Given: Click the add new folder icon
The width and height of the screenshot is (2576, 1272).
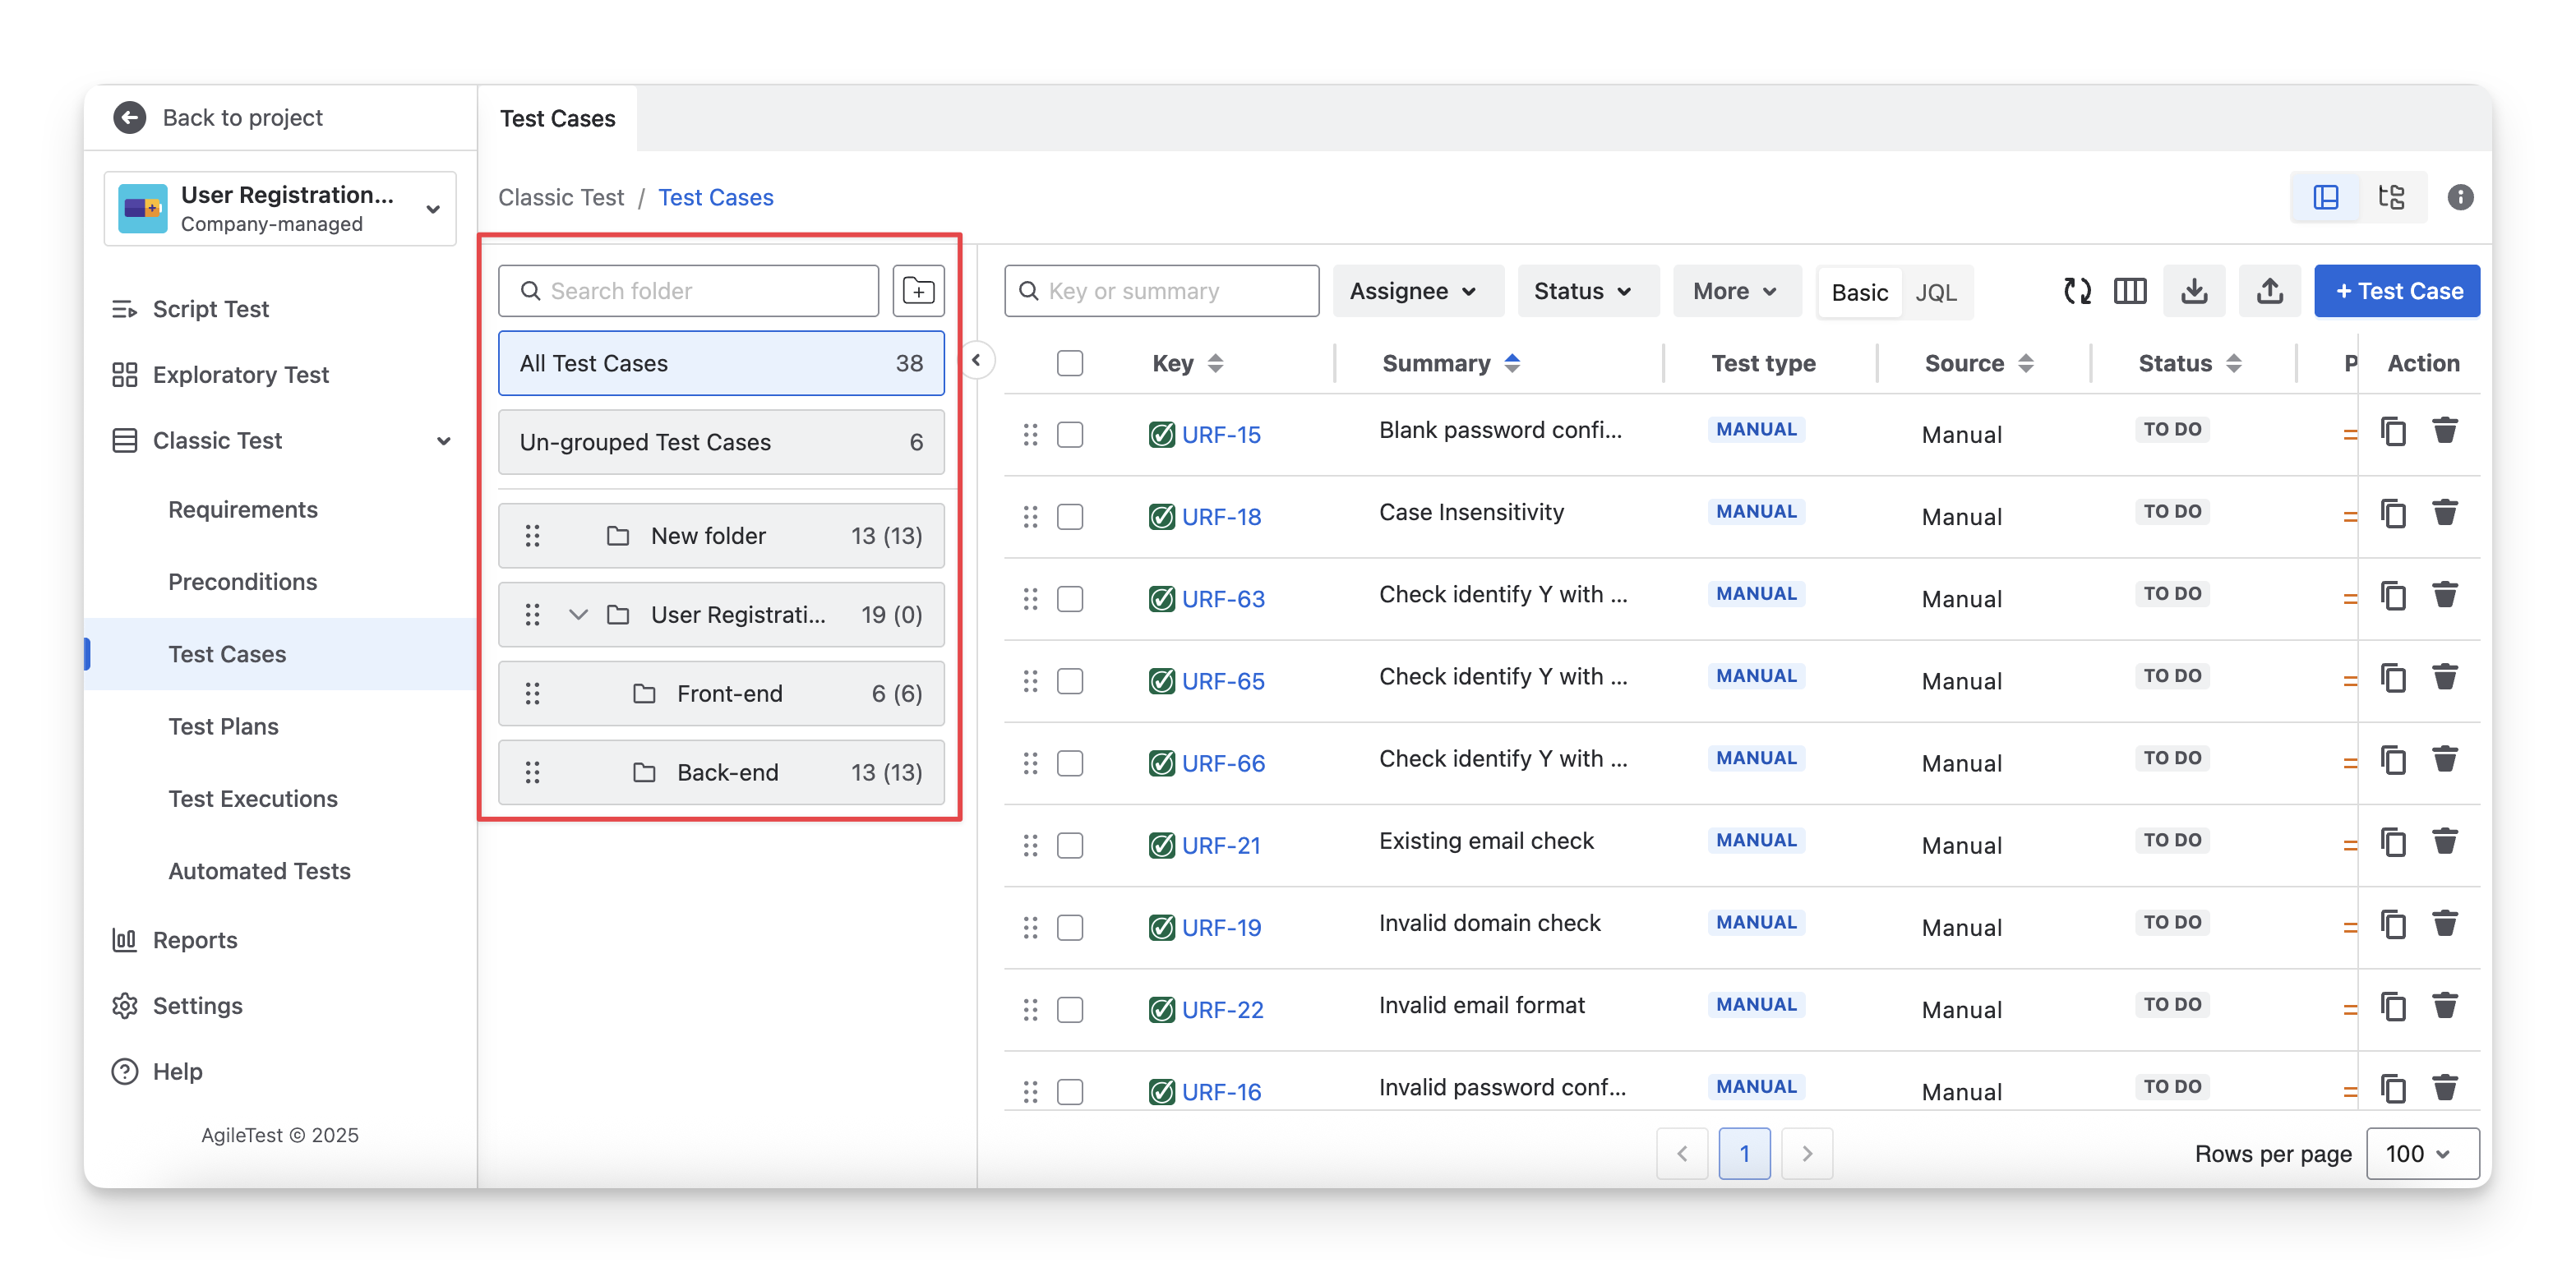Looking at the screenshot, I should click(x=918, y=291).
